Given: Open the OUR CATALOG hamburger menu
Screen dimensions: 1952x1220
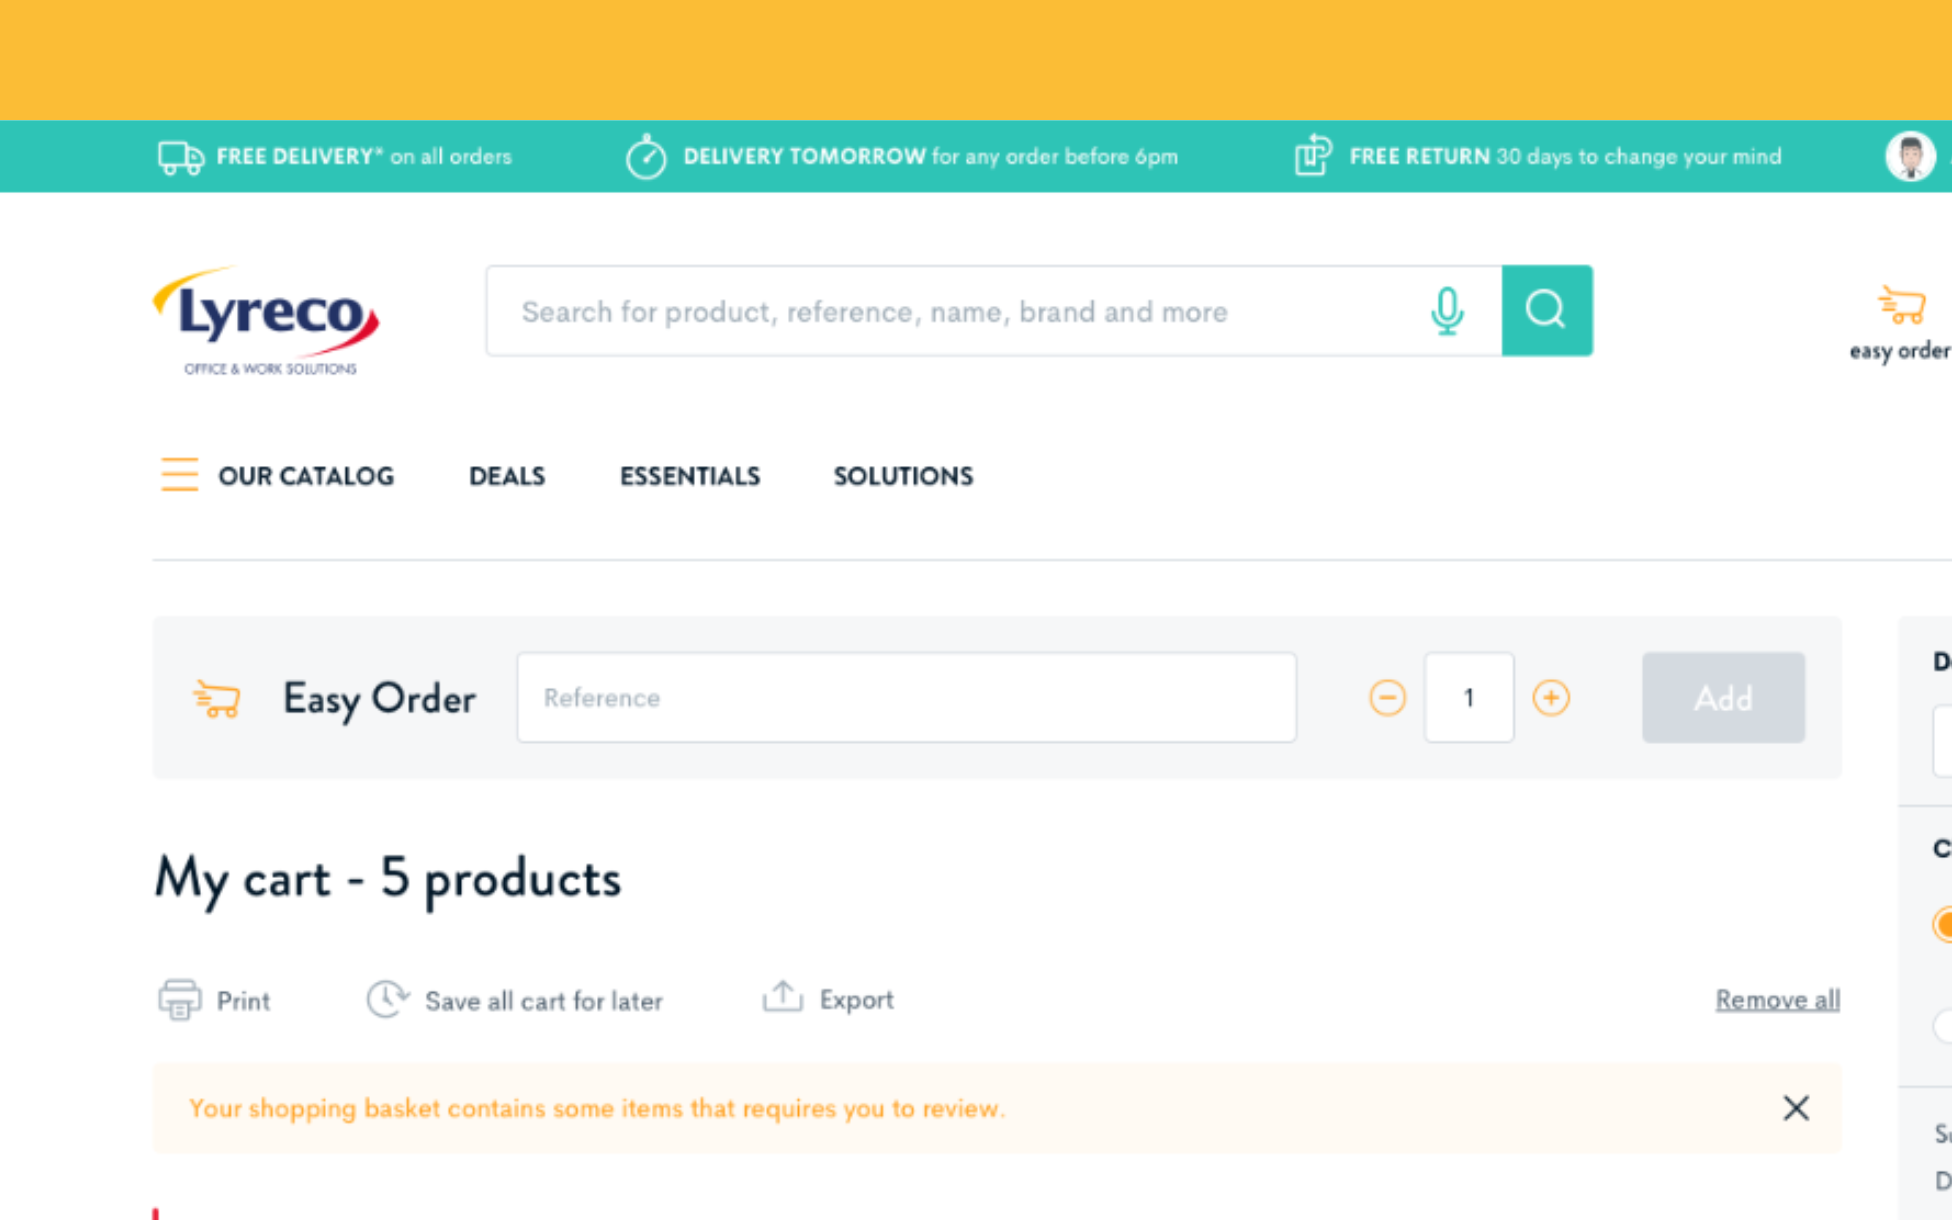Looking at the screenshot, I should [x=179, y=475].
